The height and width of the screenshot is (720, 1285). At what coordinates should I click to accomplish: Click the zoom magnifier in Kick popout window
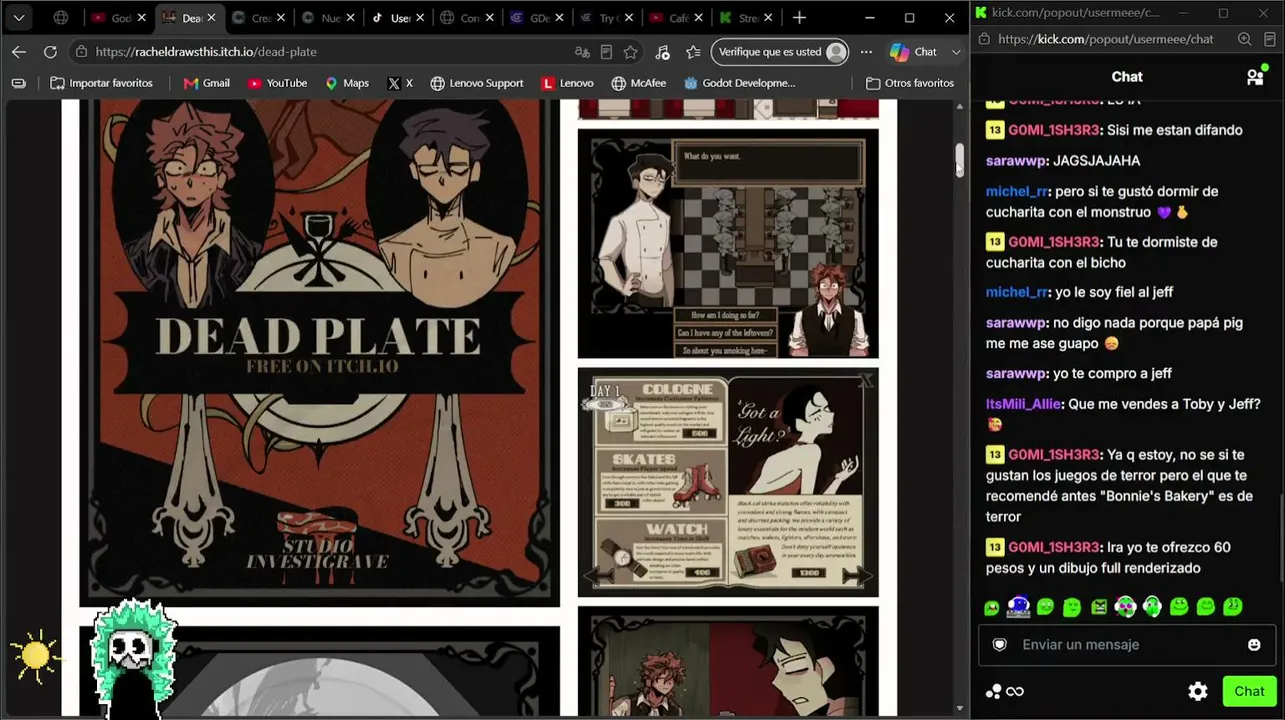[x=1244, y=39]
